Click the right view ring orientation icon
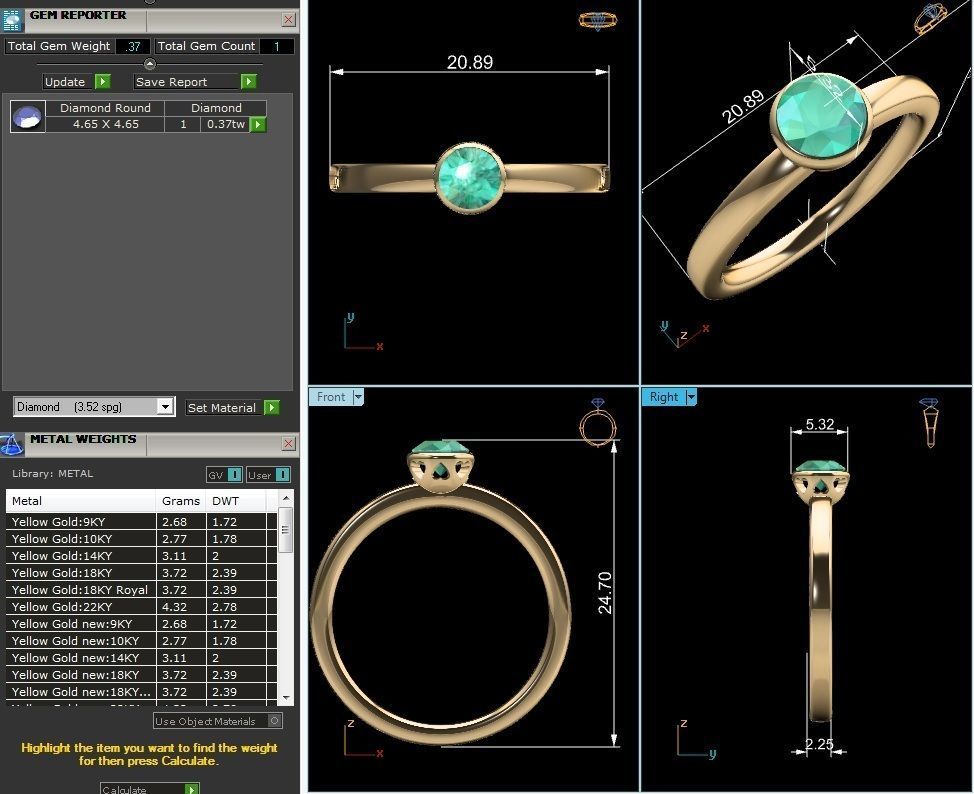974x794 pixels. [x=930, y=422]
